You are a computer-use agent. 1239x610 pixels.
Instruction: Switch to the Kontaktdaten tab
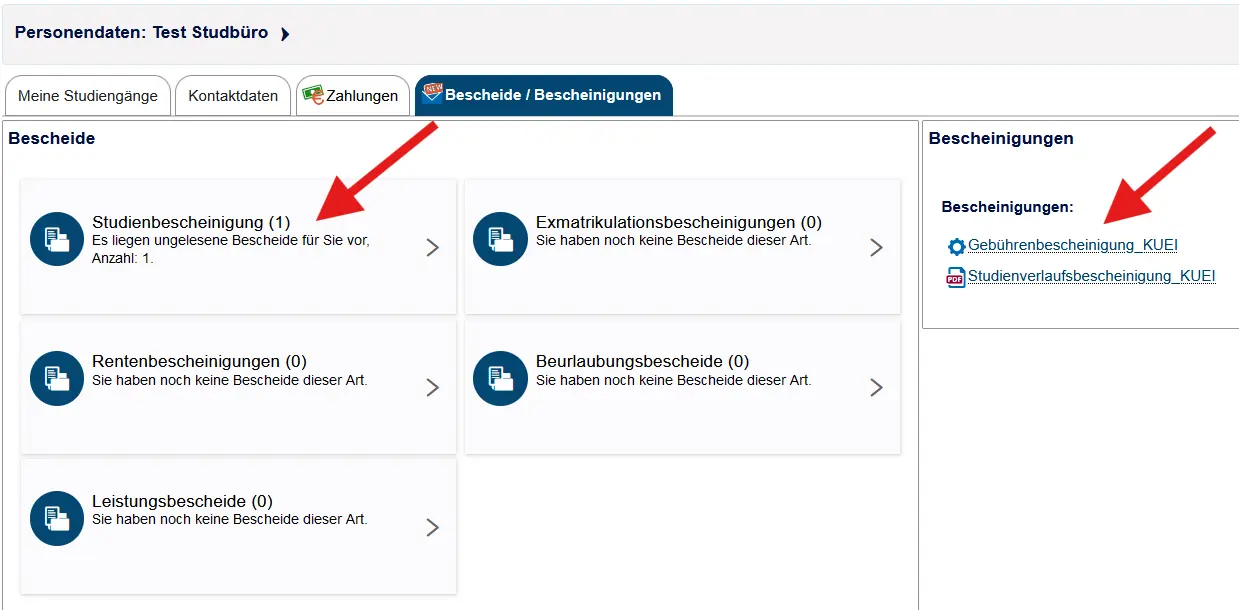tap(233, 96)
